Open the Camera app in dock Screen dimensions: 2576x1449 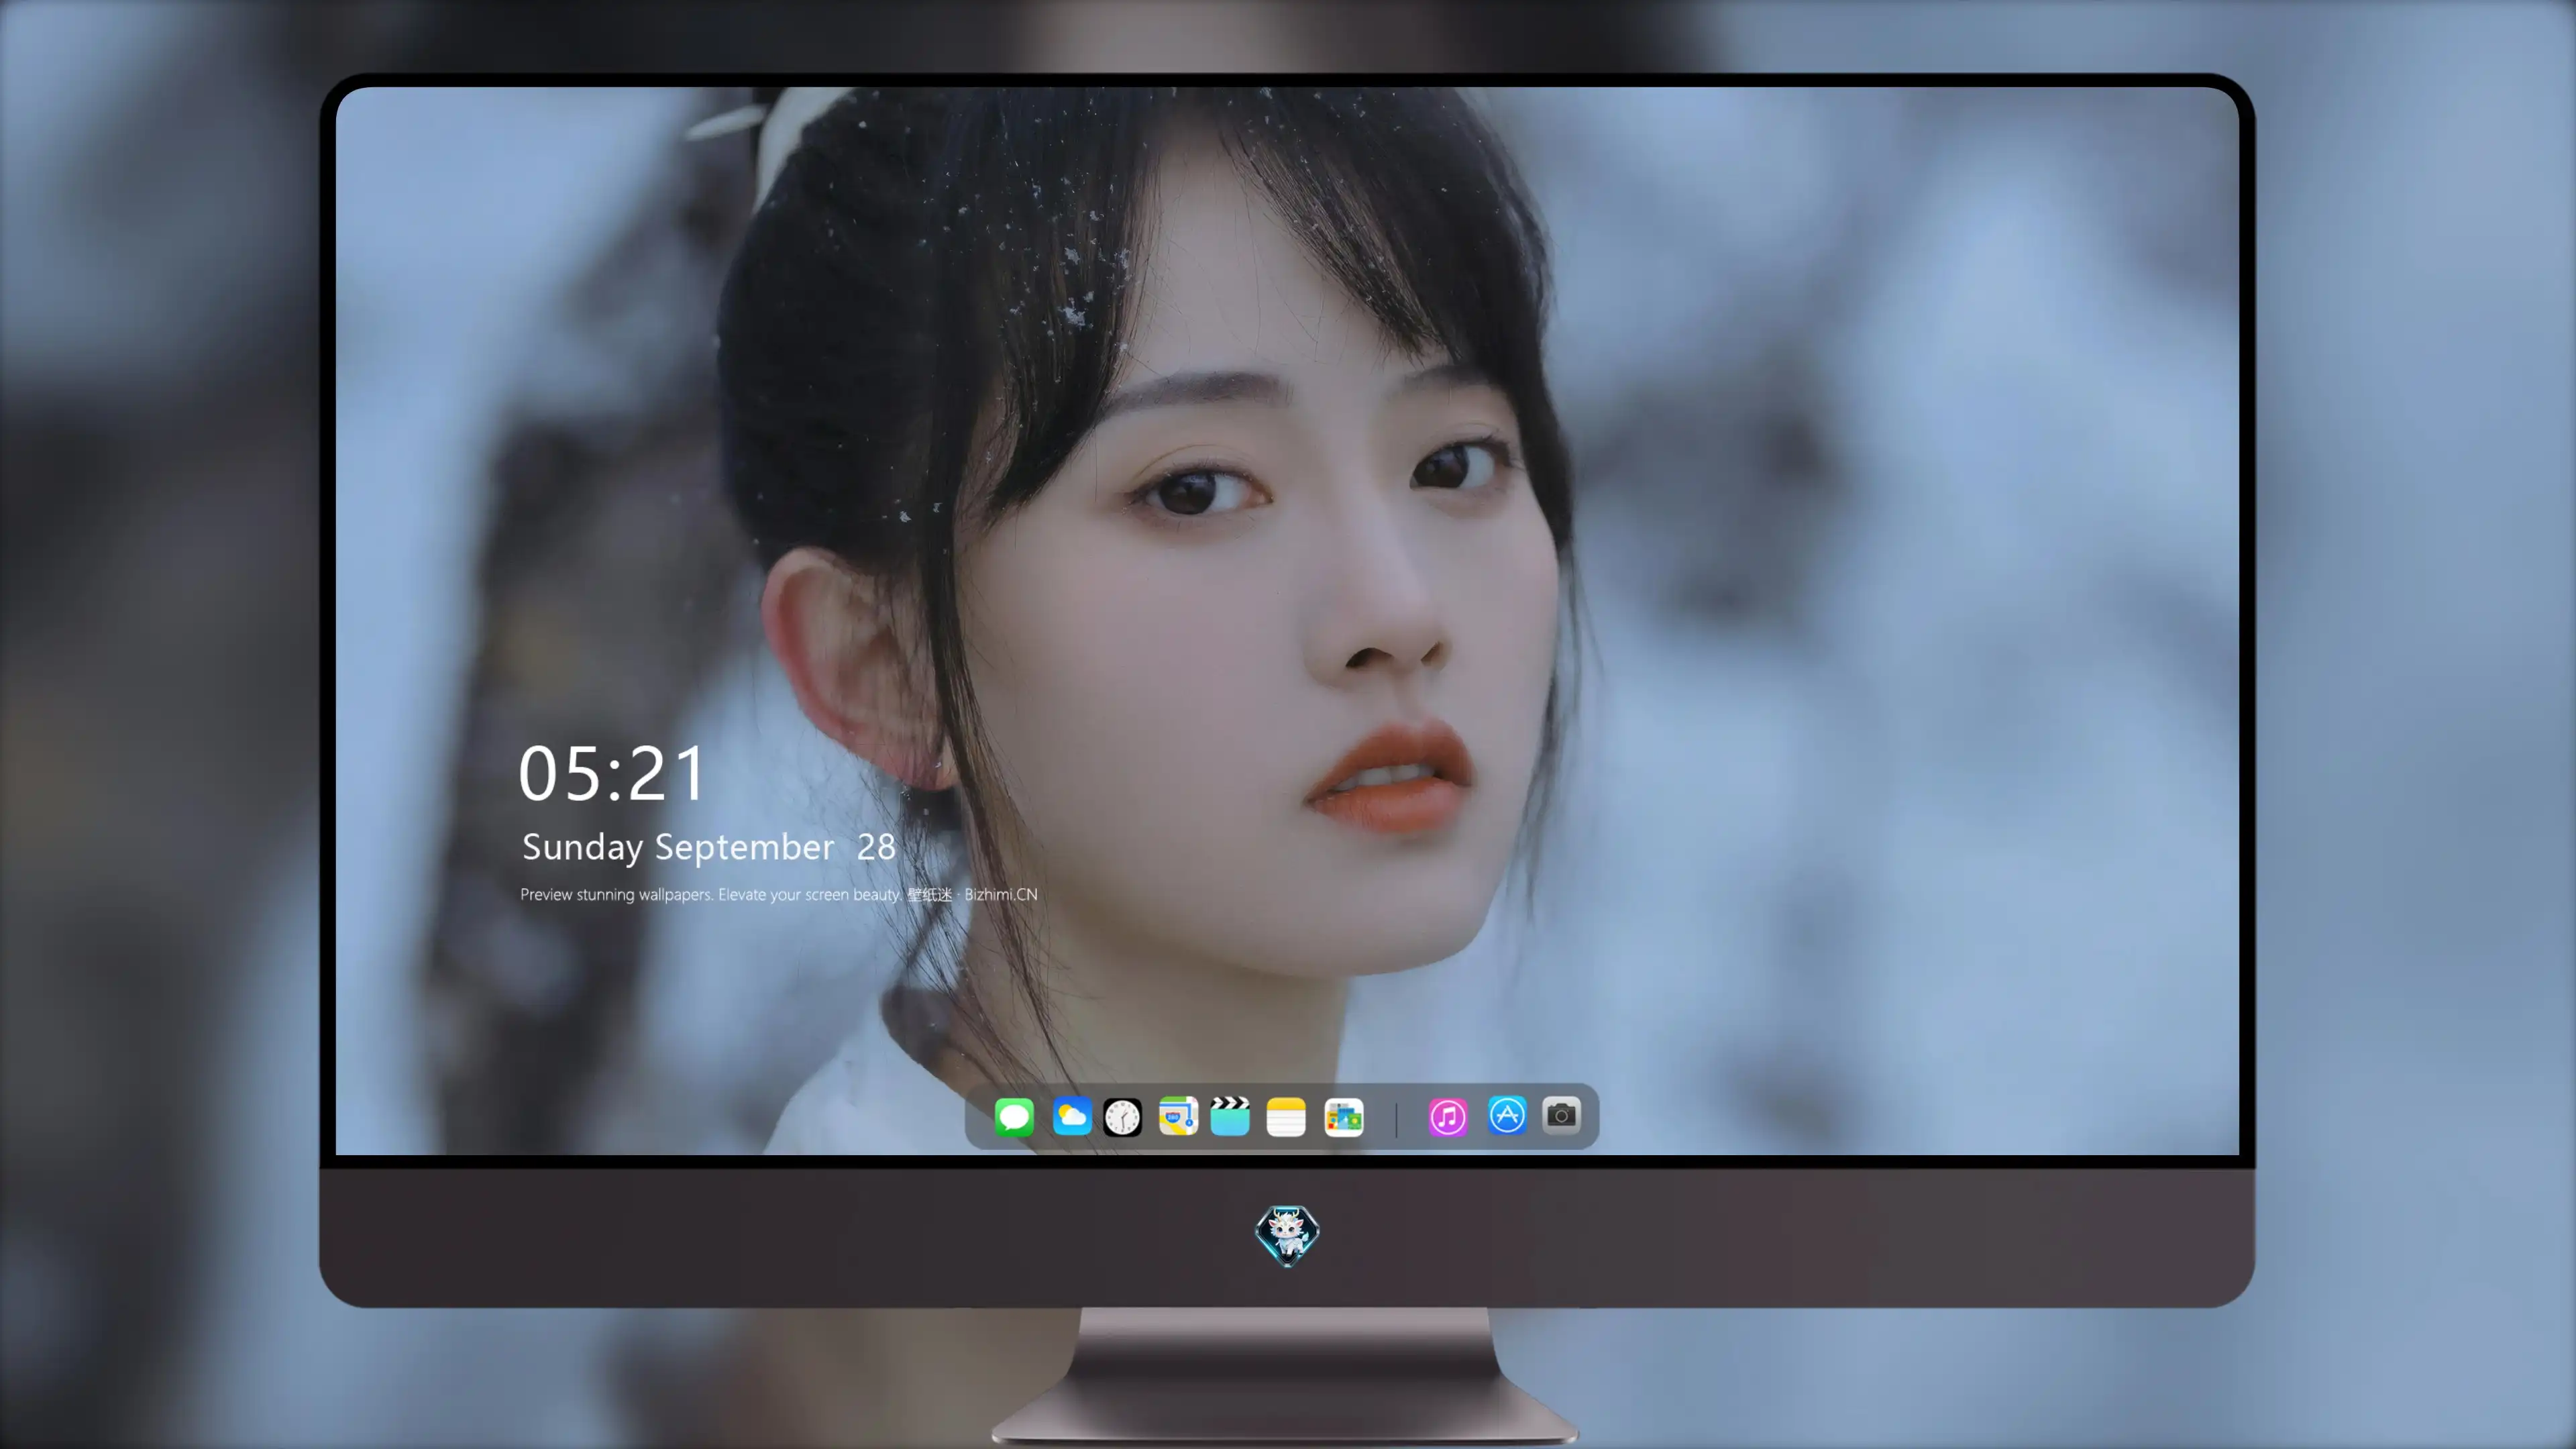(1561, 1115)
